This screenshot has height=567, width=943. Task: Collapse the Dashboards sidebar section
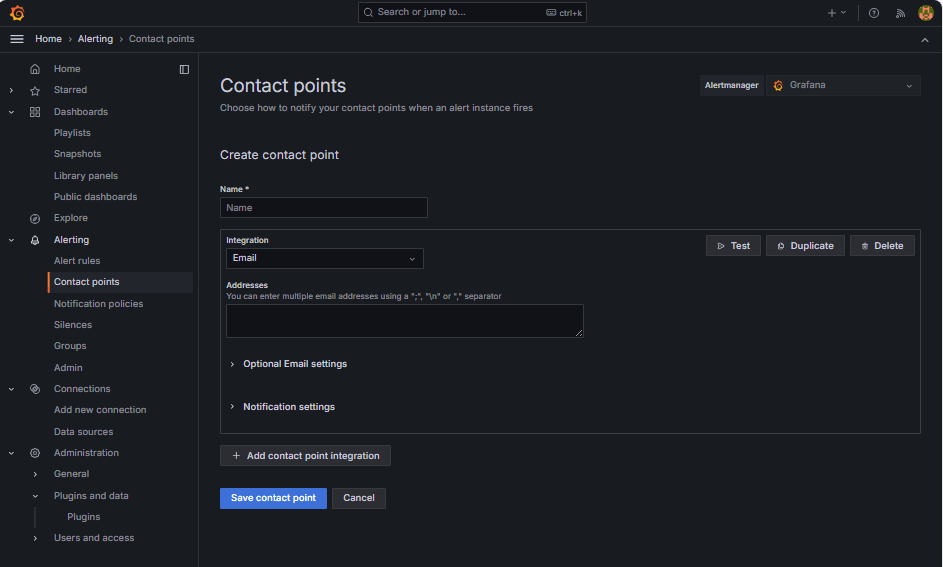[11, 112]
